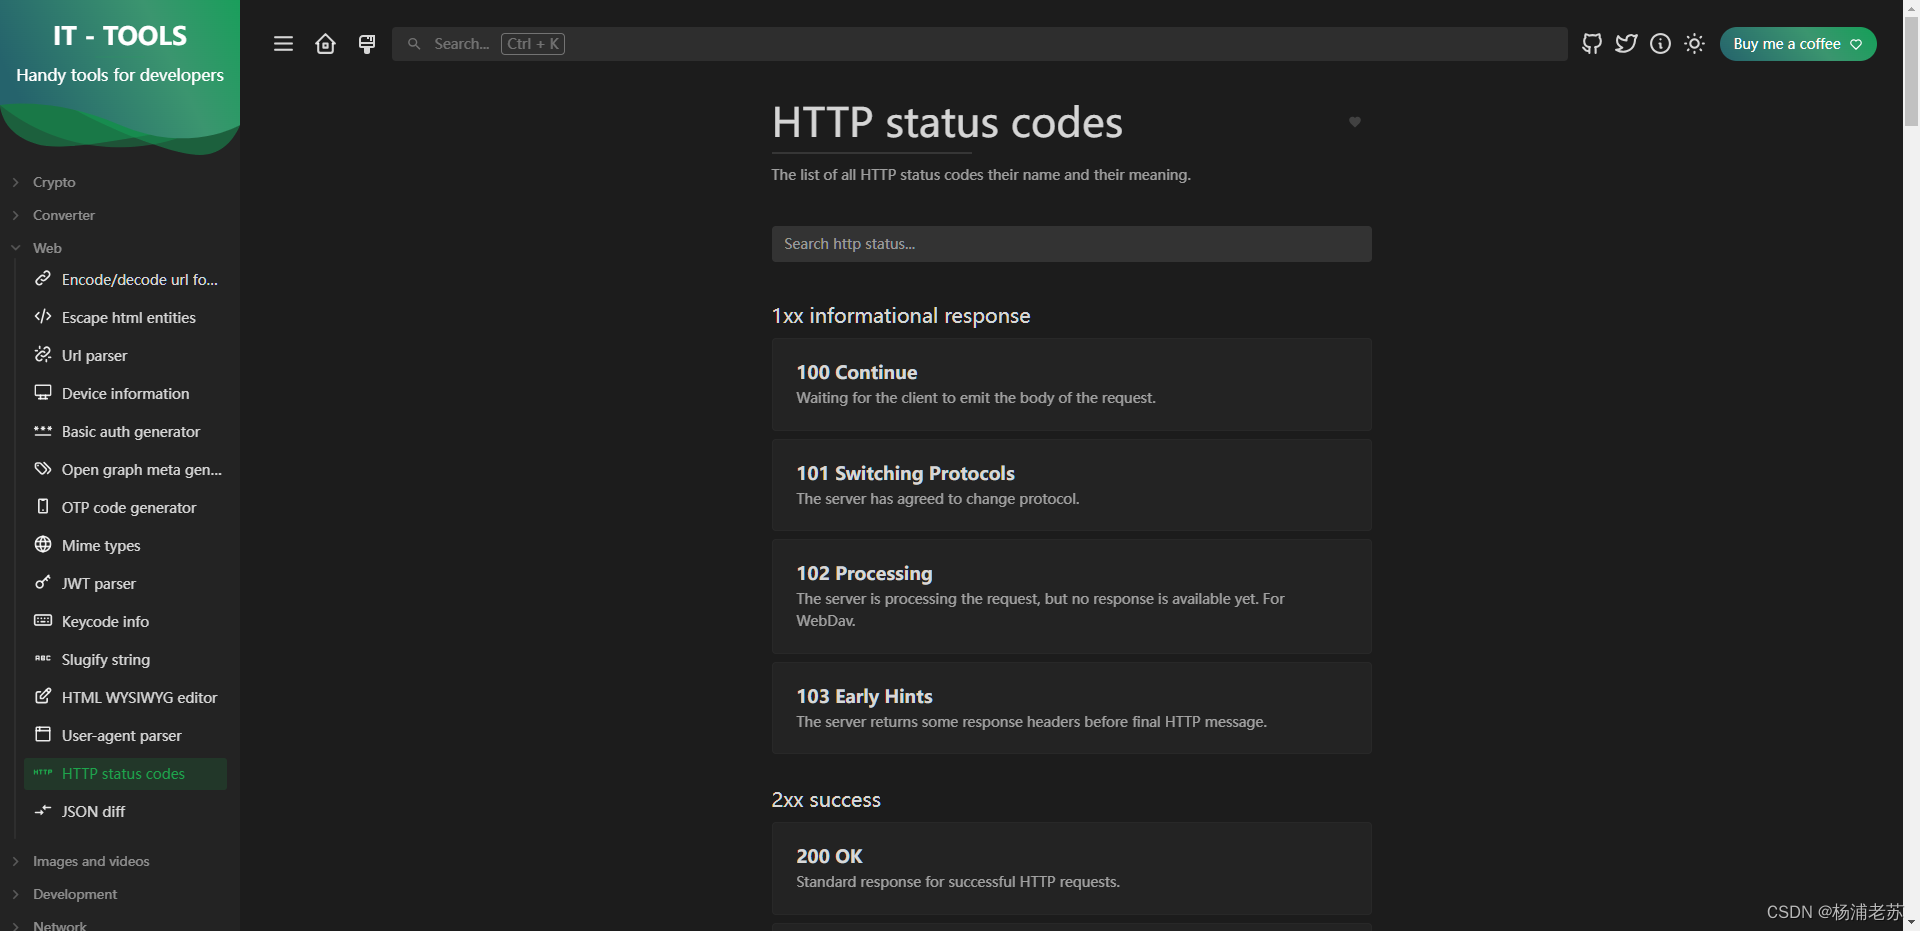Screen dimensions: 1920x931
Task: Expand the Development category
Action: 75,894
